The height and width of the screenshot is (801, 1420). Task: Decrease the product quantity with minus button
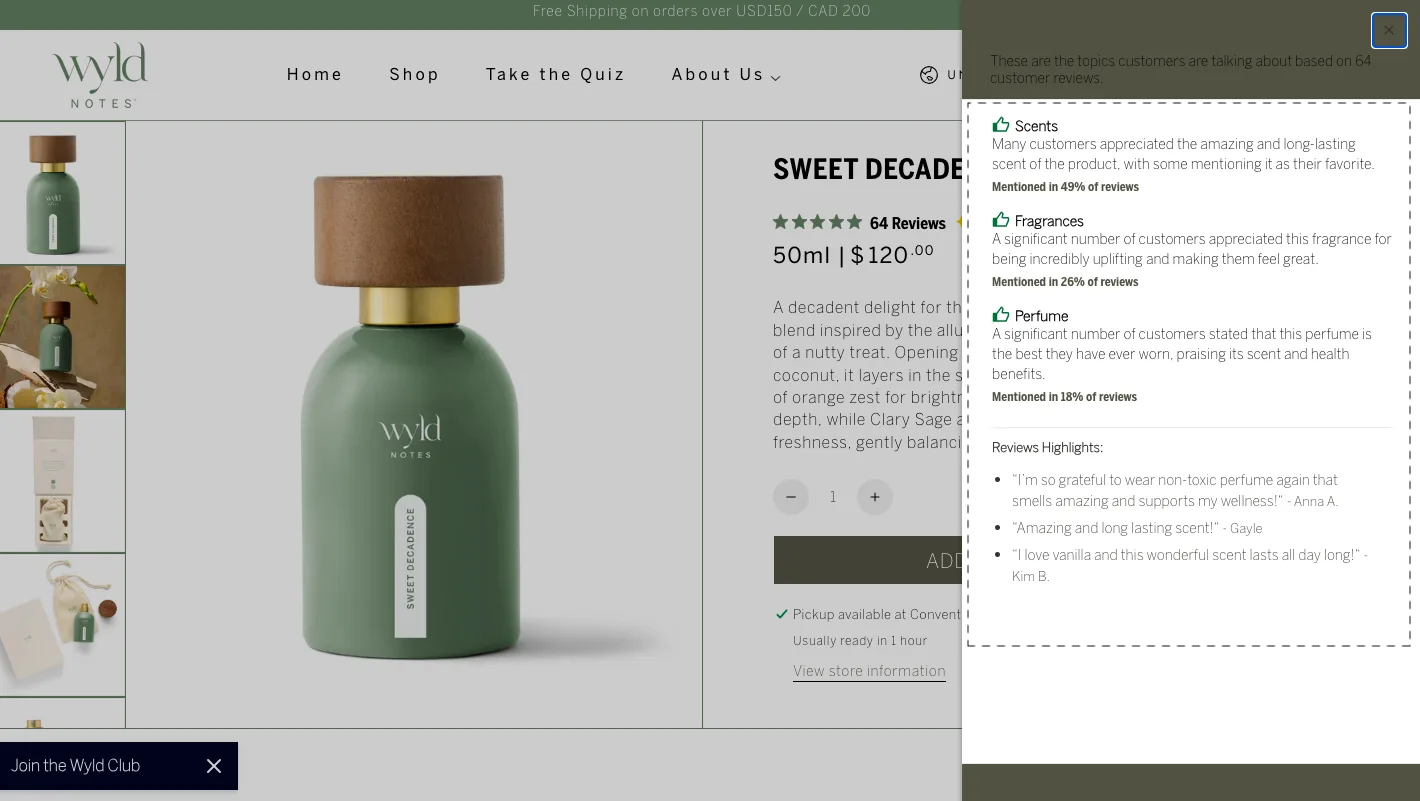791,497
